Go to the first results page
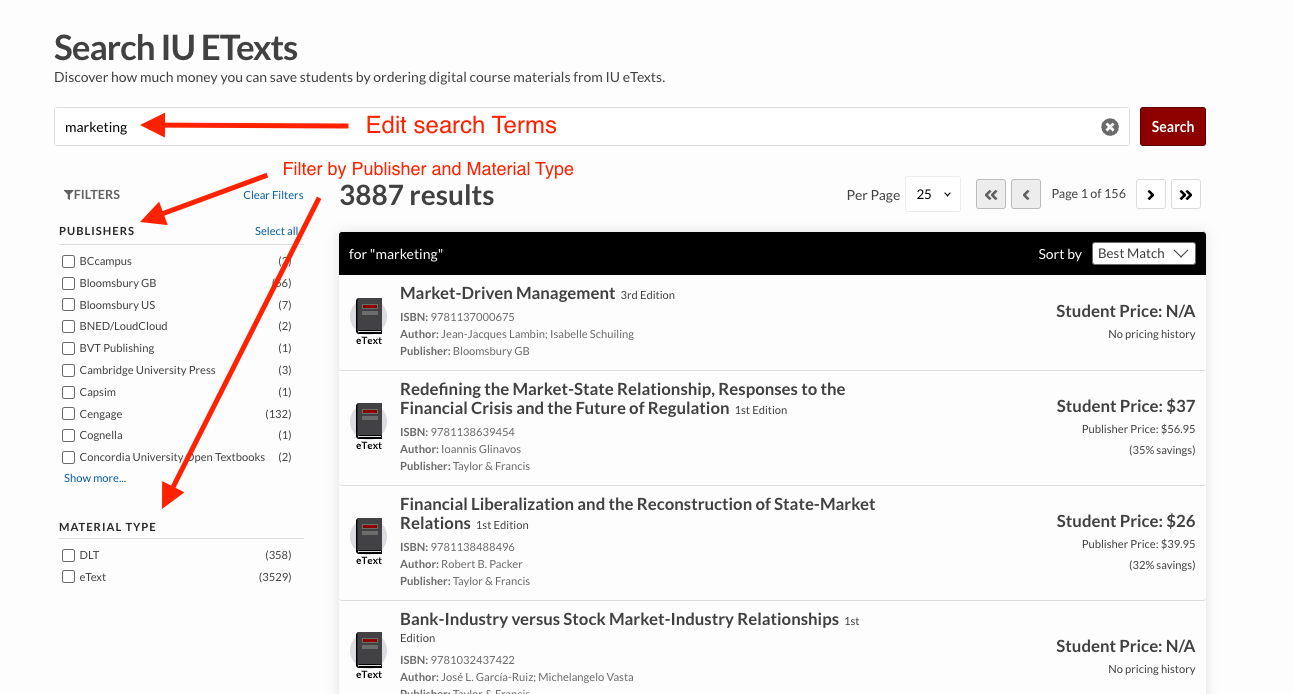 990,194
